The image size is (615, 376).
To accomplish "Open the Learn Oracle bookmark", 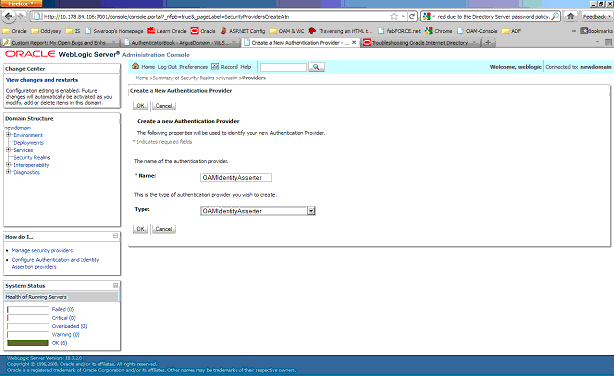I will (x=167, y=31).
